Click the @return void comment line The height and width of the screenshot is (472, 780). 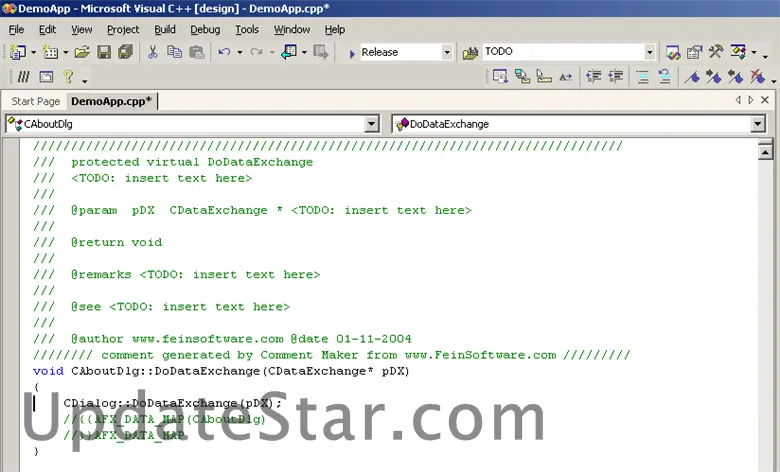[98, 242]
